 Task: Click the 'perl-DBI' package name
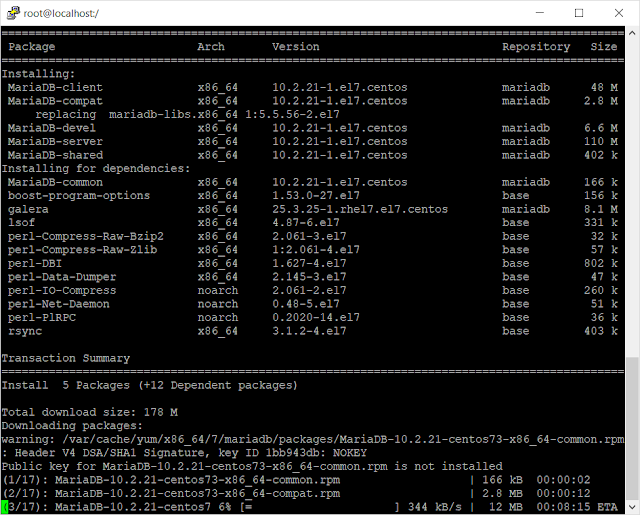point(35,263)
